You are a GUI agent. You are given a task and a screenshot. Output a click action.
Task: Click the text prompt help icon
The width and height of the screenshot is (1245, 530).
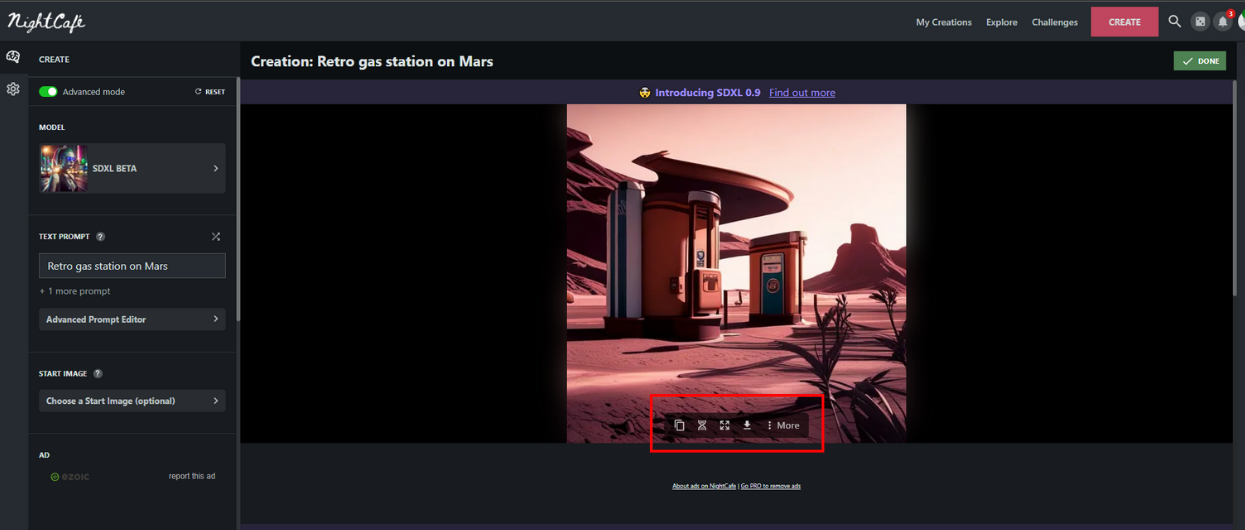pos(101,237)
